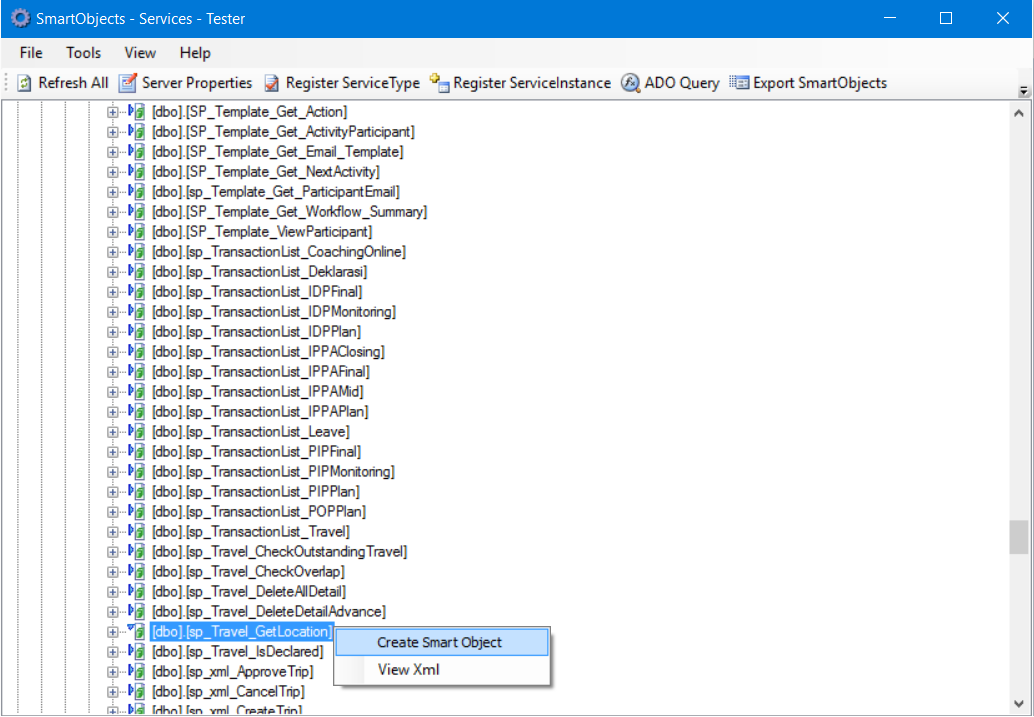Expand the sp_Travel_CheckOverlap node
This screenshot has height=717, width=1034.
pyautogui.click(x=112, y=571)
